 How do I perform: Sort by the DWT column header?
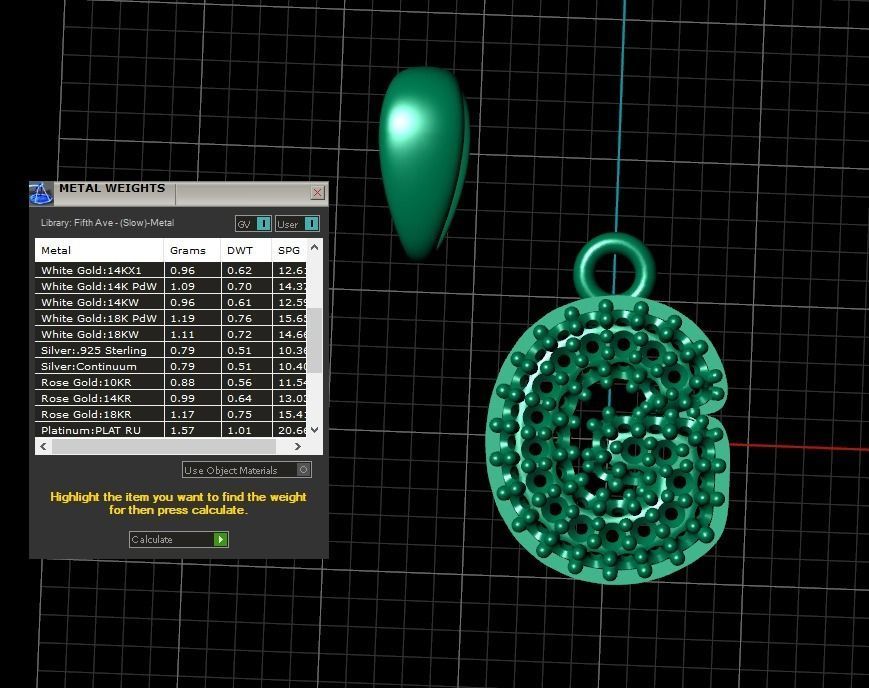(246, 250)
